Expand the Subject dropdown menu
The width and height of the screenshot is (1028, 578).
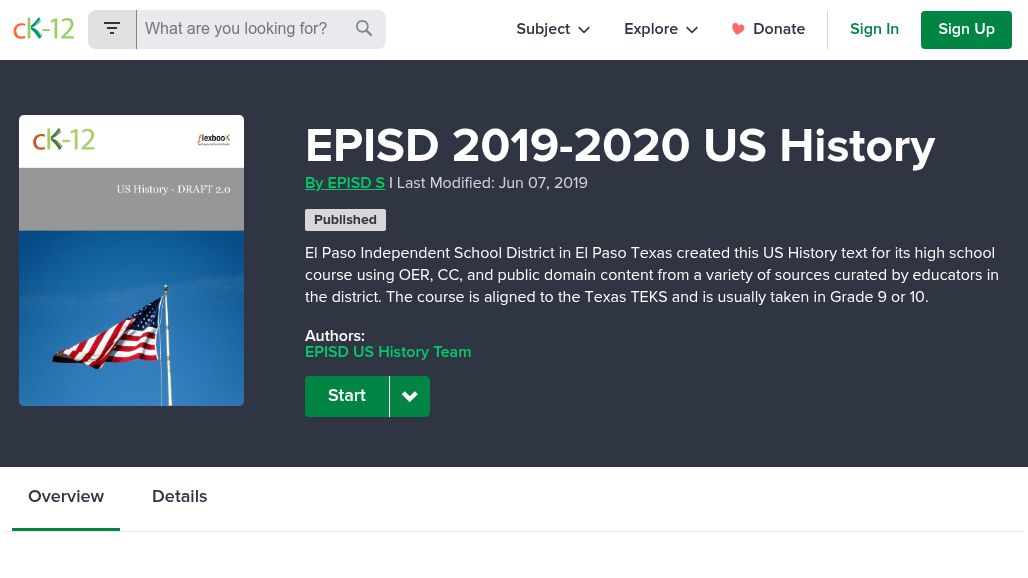[x=553, y=29]
